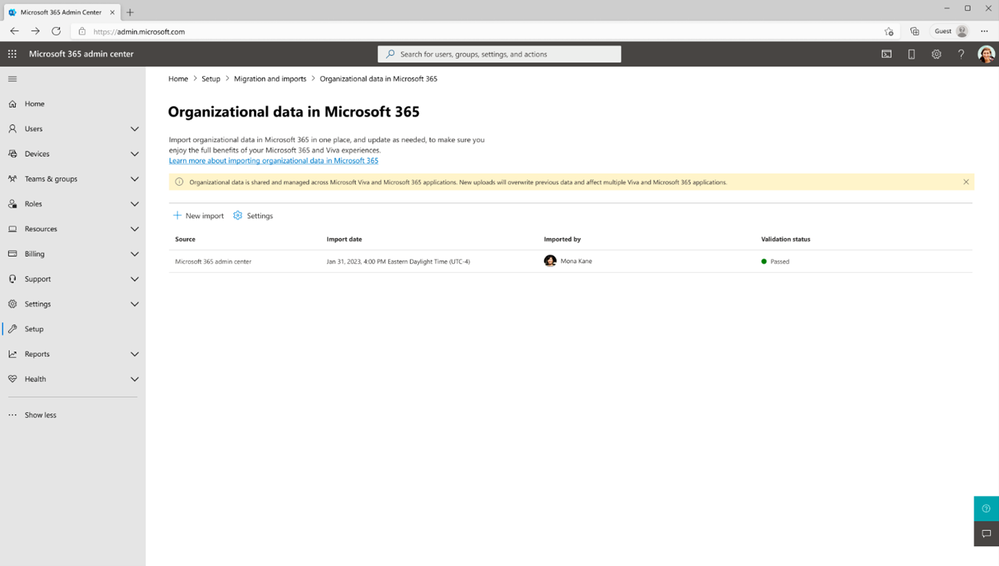Go to Home breadcrumb link

(178, 79)
